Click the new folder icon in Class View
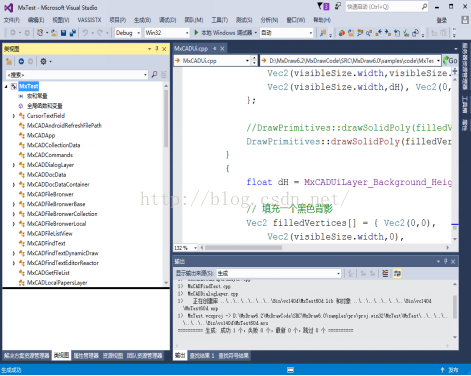Screen dimensions: 471x376 pyautogui.click(x=9, y=61)
